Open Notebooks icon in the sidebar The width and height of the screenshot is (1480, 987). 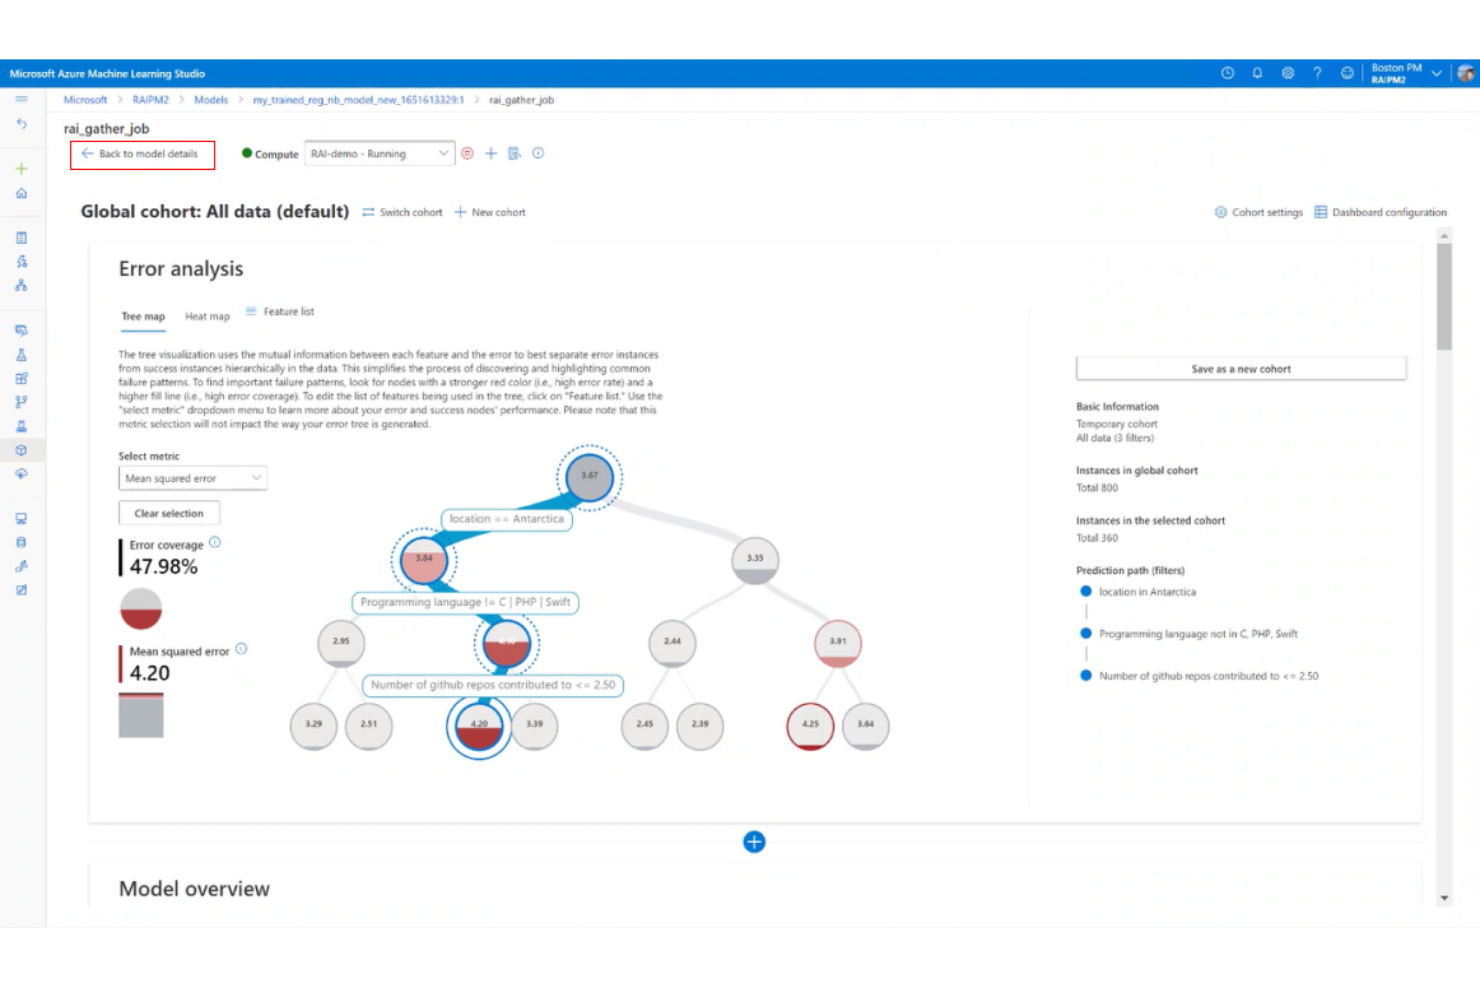pos(21,238)
